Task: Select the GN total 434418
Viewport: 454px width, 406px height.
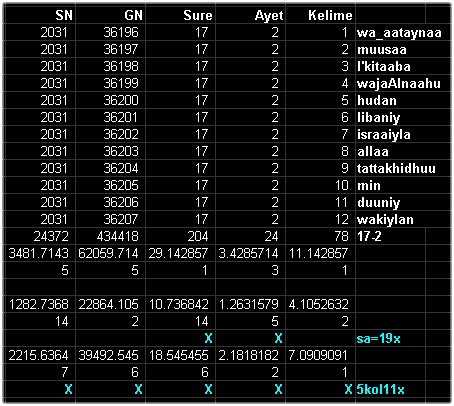Action: [x=110, y=236]
